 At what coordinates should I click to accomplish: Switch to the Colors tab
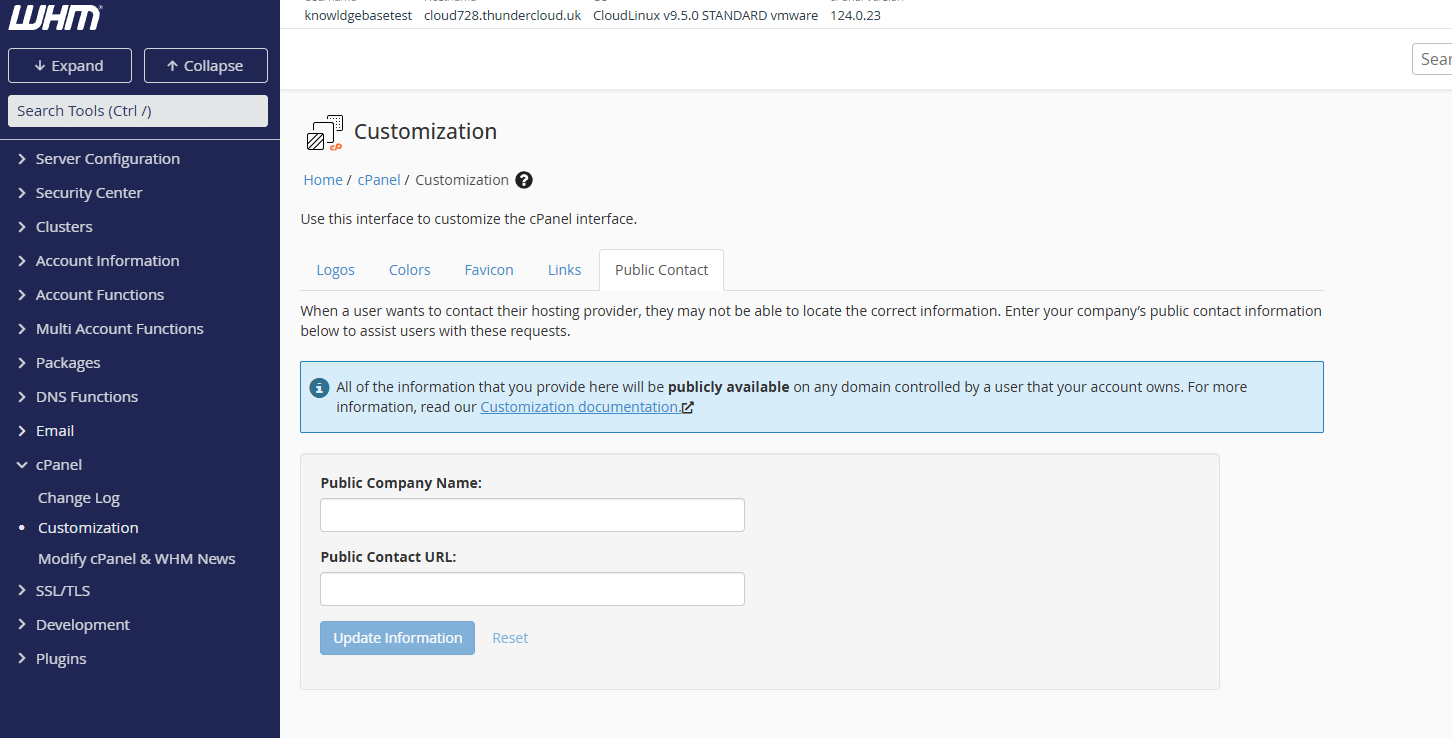click(x=410, y=270)
